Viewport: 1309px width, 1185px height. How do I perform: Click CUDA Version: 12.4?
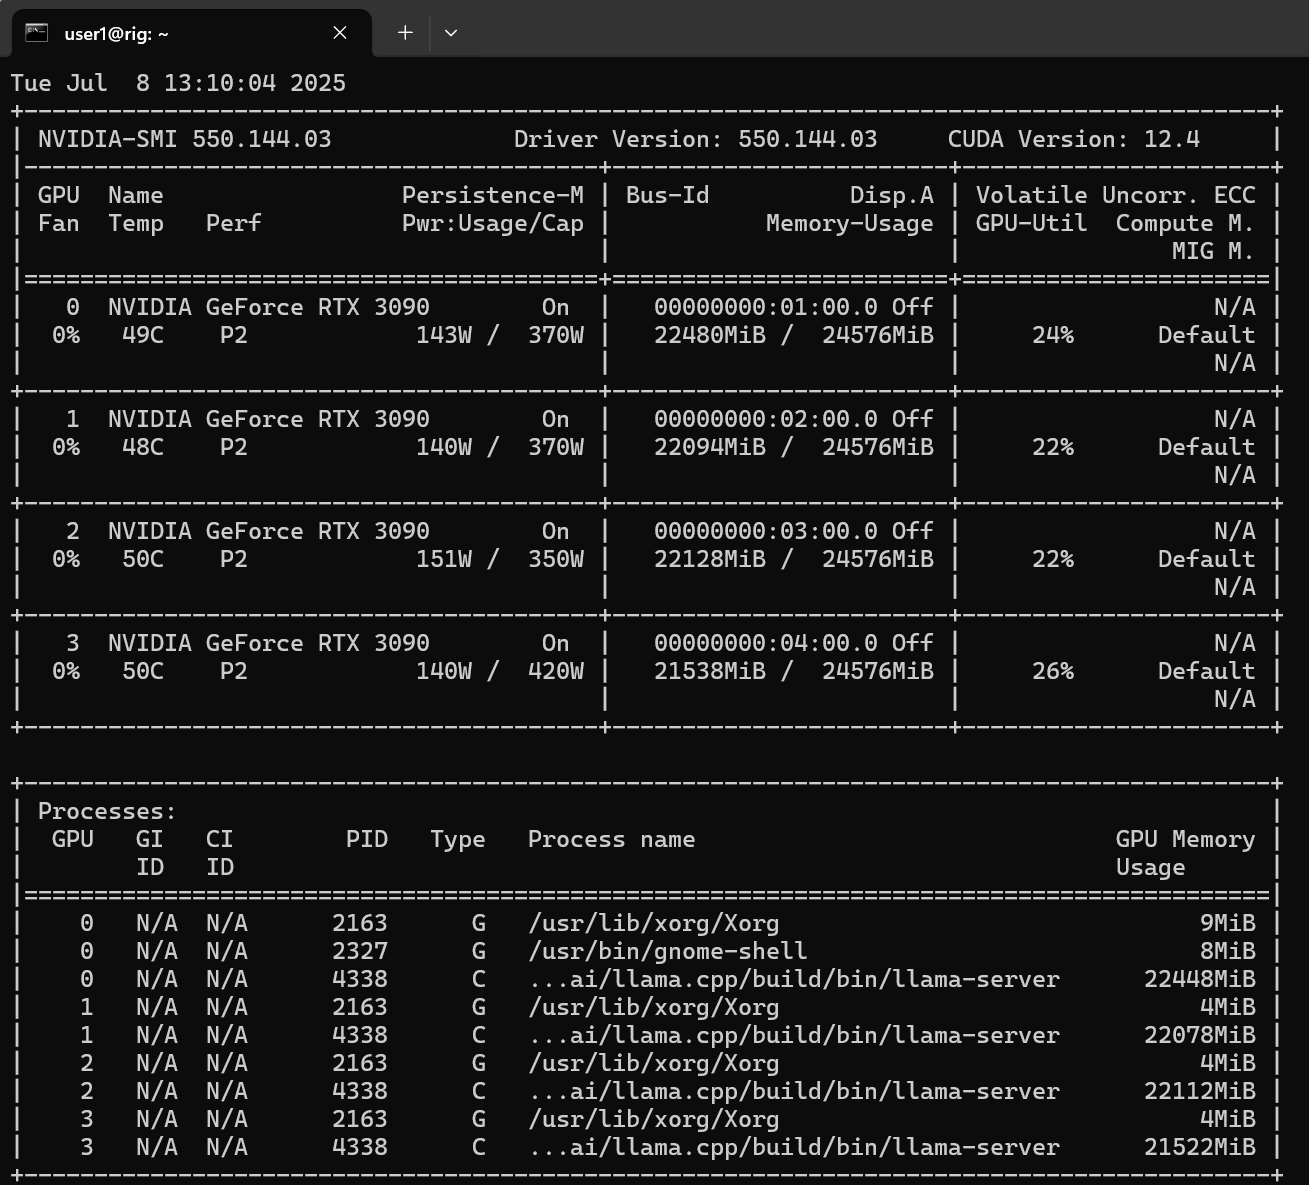[x=1074, y=140]
